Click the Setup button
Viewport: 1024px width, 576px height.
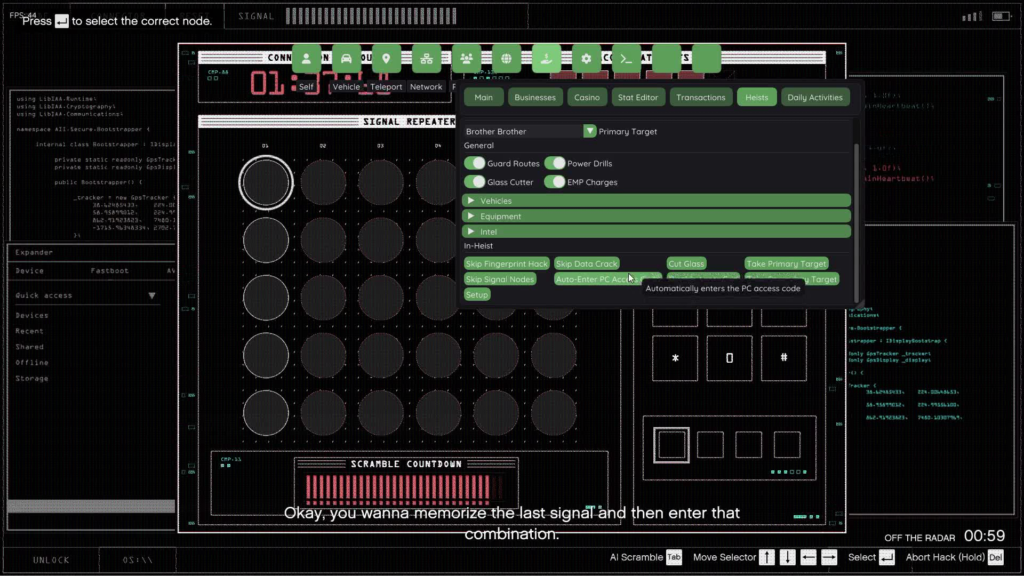(x=477, y=295)
